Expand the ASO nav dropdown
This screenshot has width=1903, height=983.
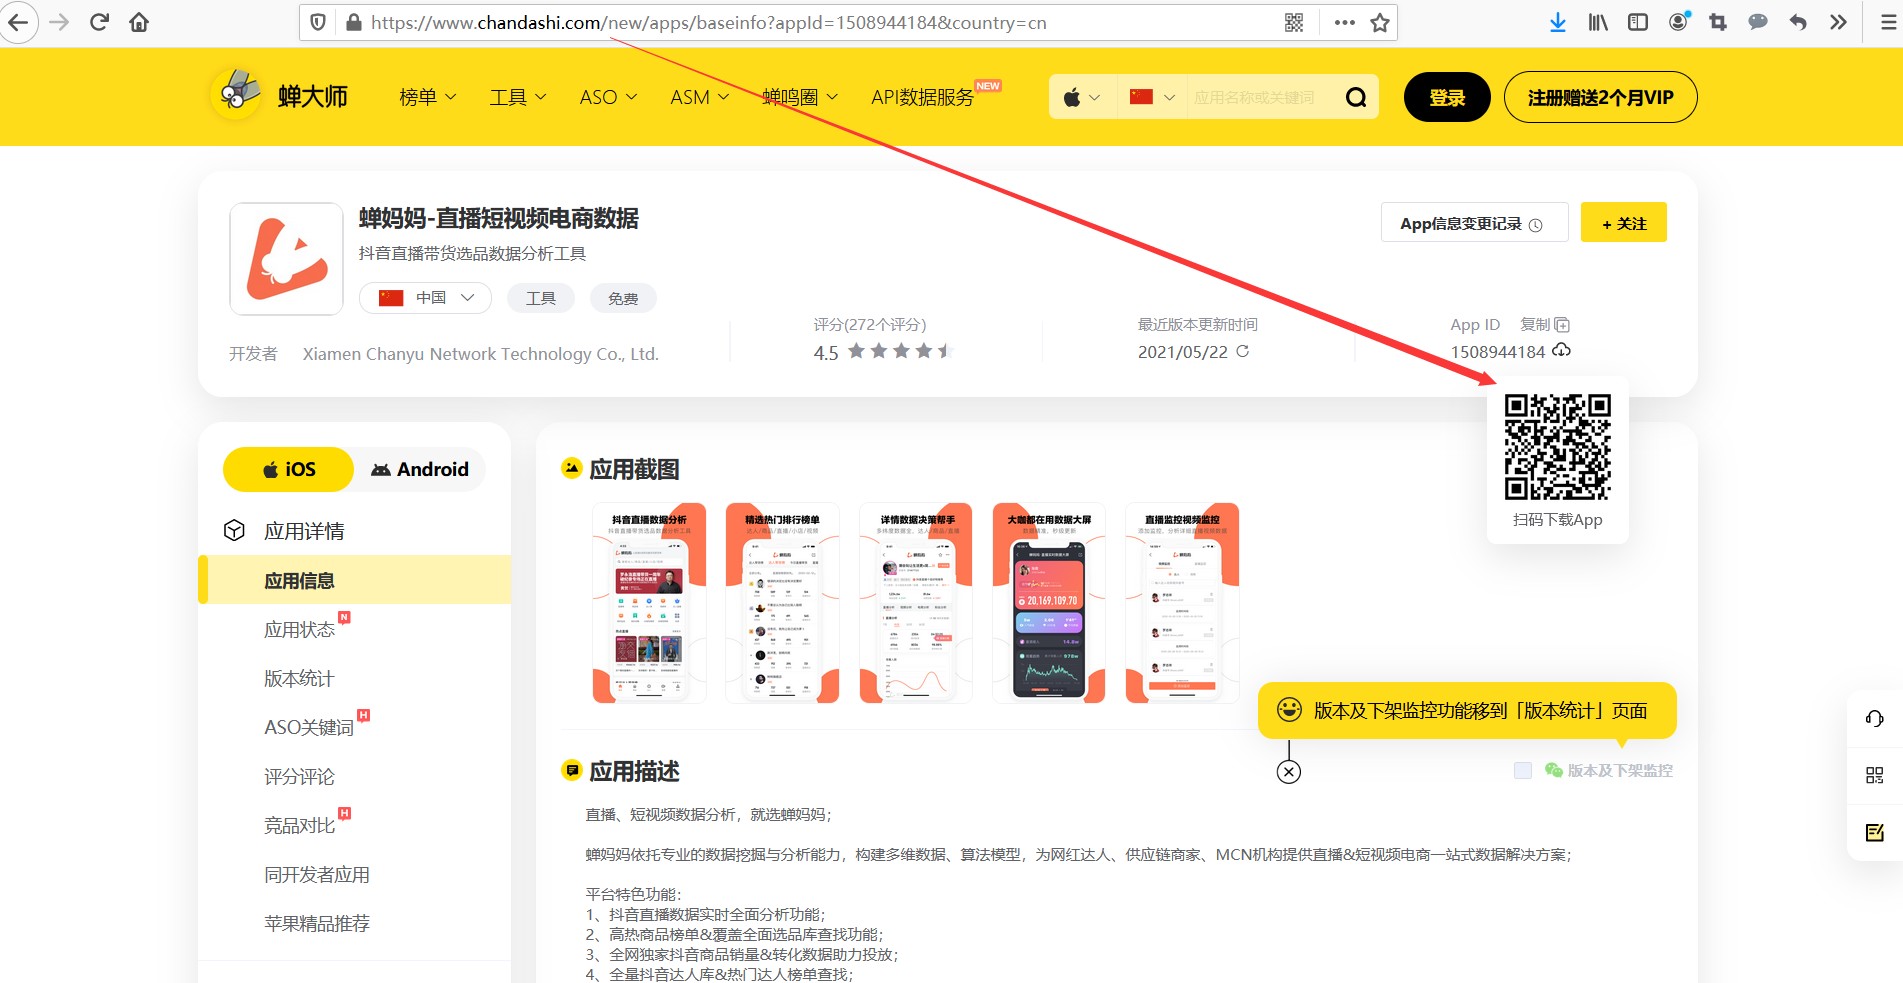pos(608,97)
